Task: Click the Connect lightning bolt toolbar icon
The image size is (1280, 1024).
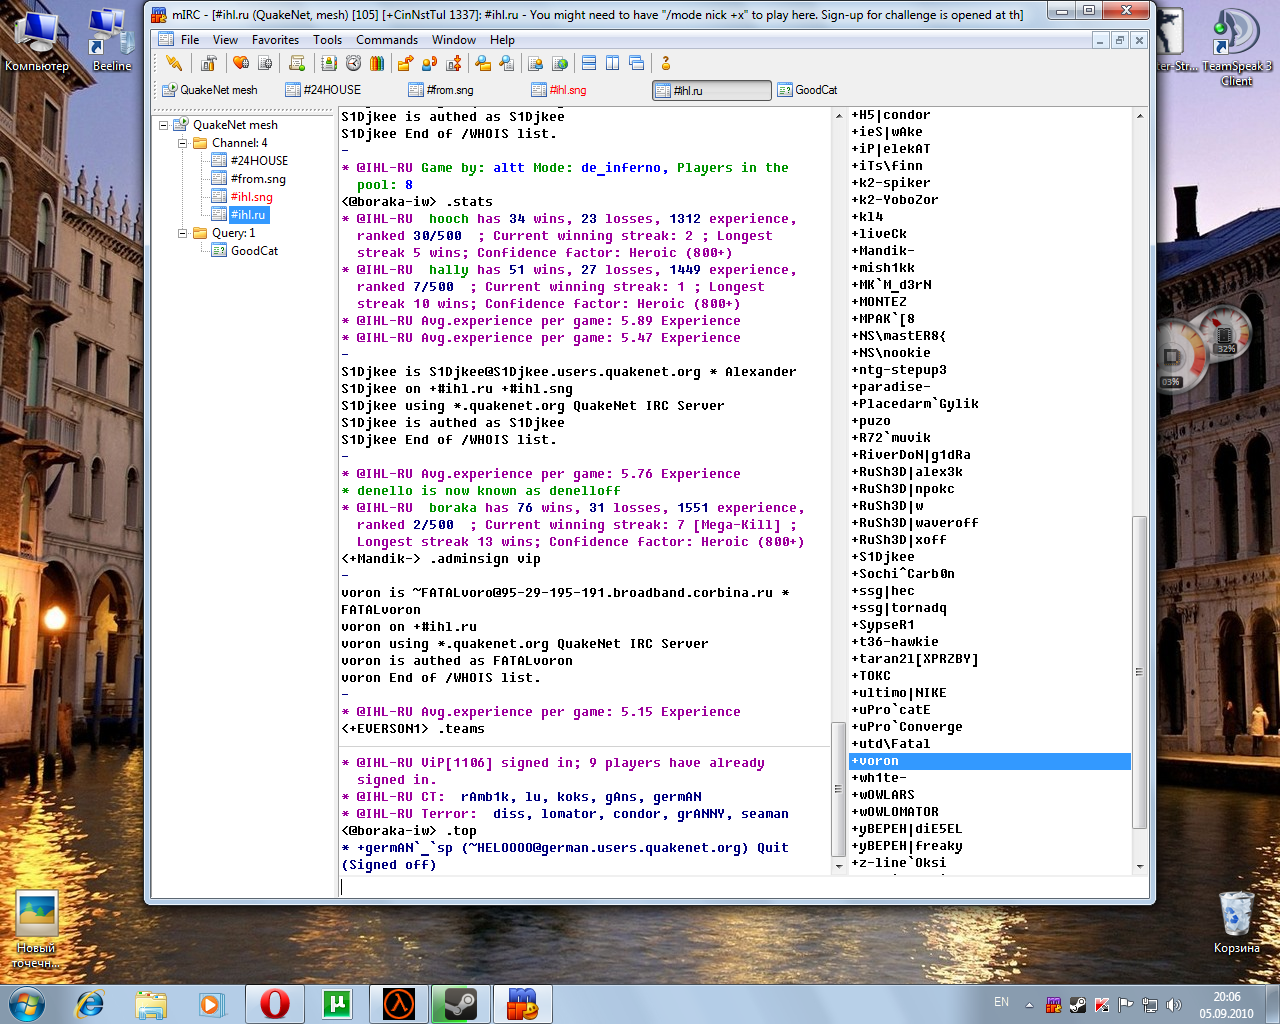Action: click(x=174, y=63)
